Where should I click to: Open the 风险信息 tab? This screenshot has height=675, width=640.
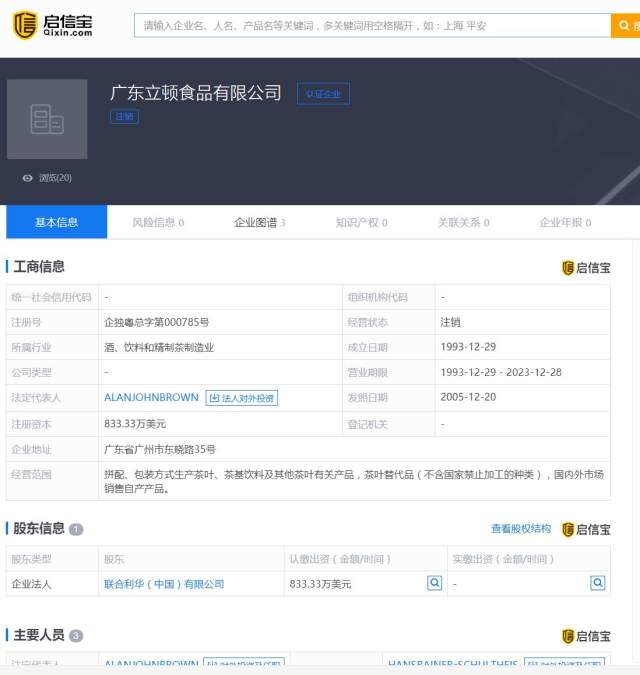pos(158,223)
